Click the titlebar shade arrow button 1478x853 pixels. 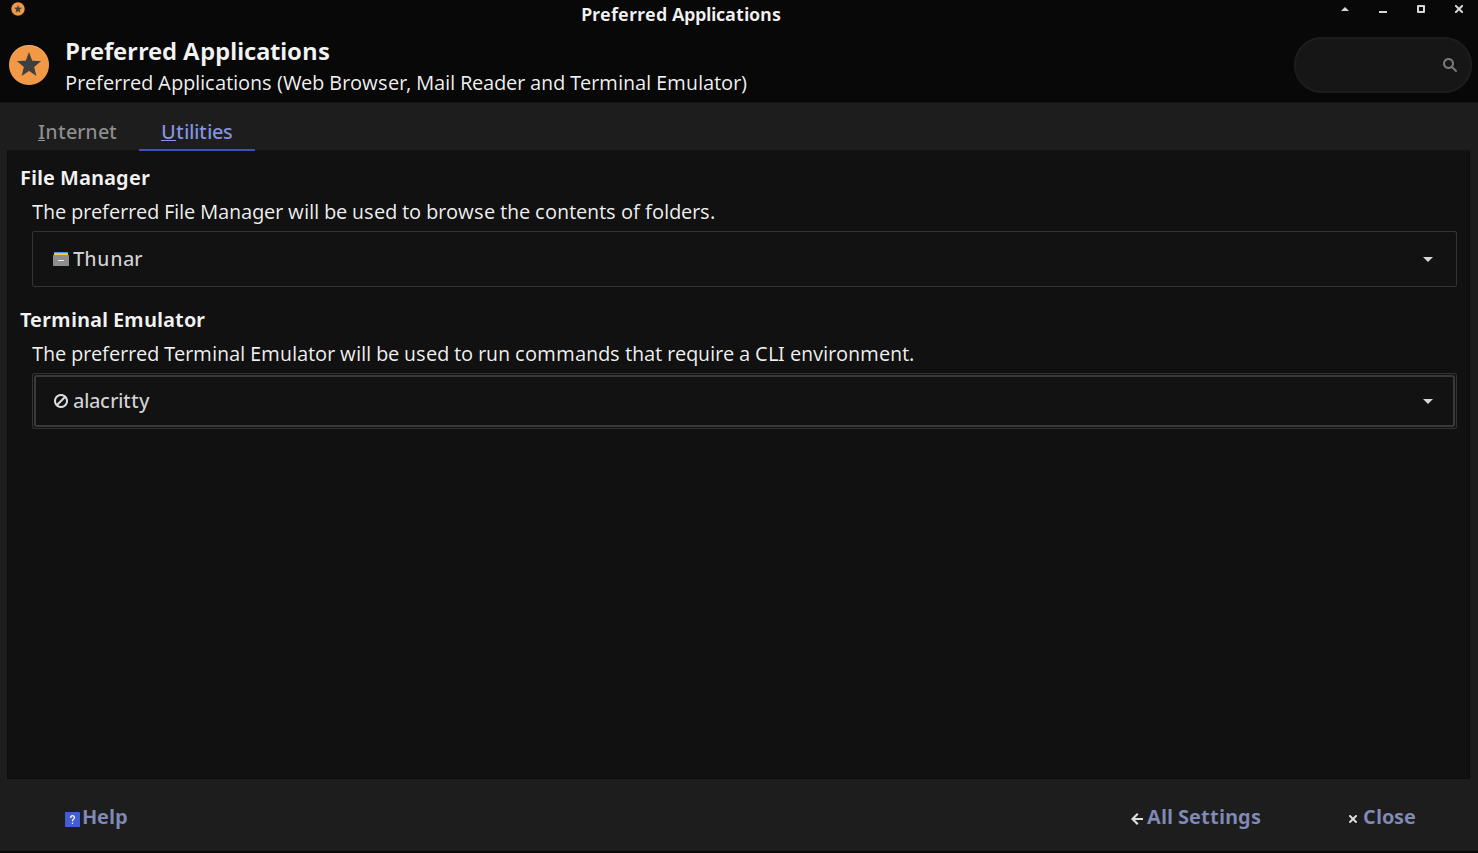click(x=1344, y=9)
